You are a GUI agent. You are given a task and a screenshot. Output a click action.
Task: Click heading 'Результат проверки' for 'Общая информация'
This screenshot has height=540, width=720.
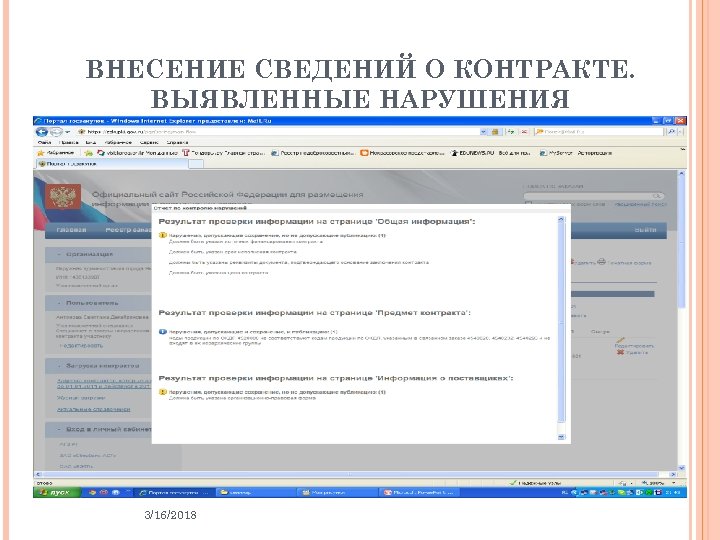[x=316, y=221]
